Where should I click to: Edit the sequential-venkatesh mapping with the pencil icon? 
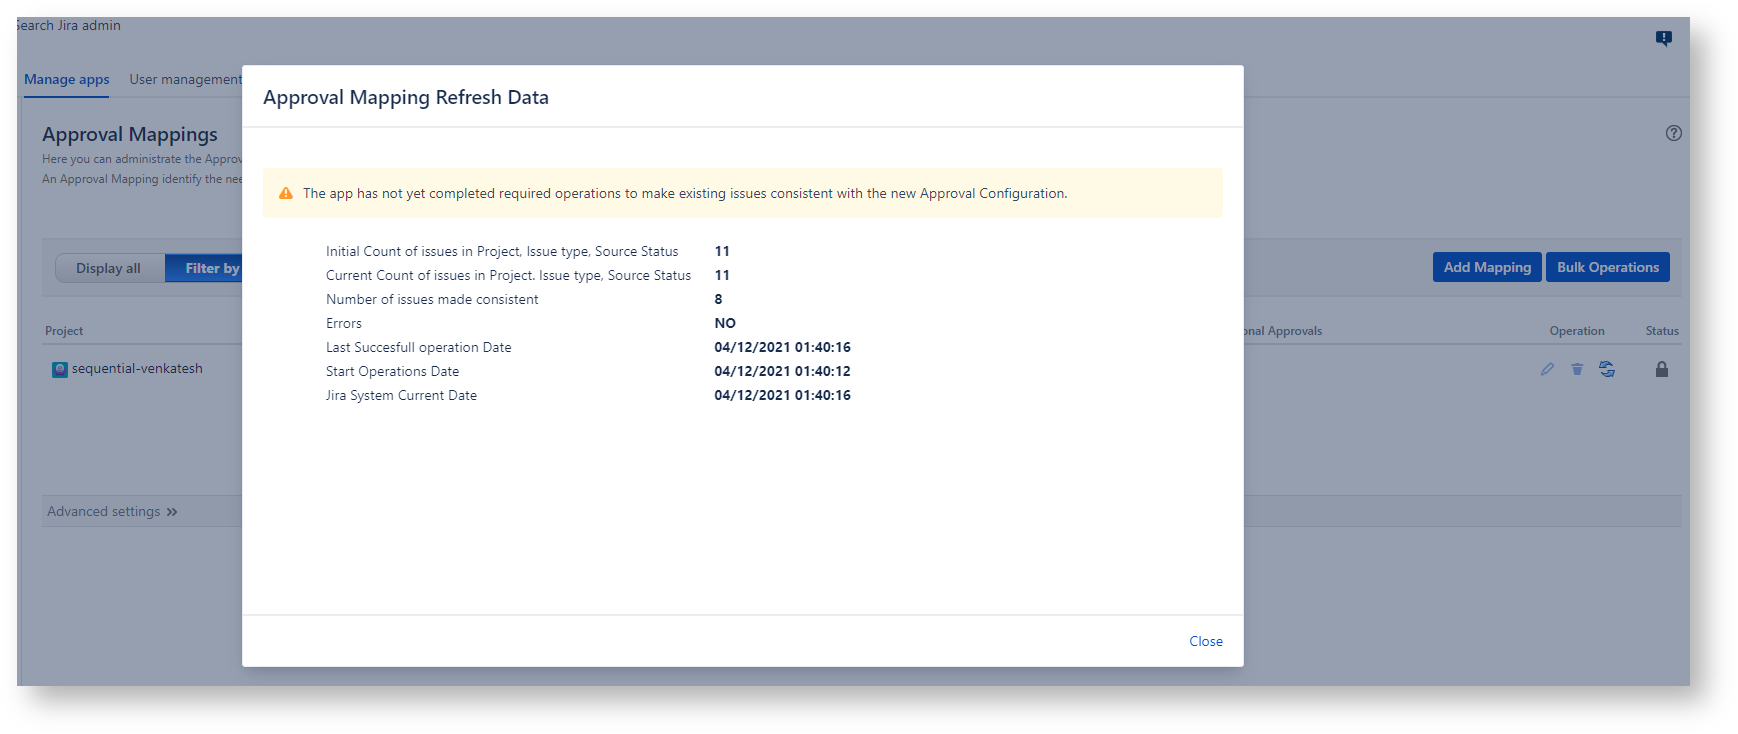[1547, 369]
